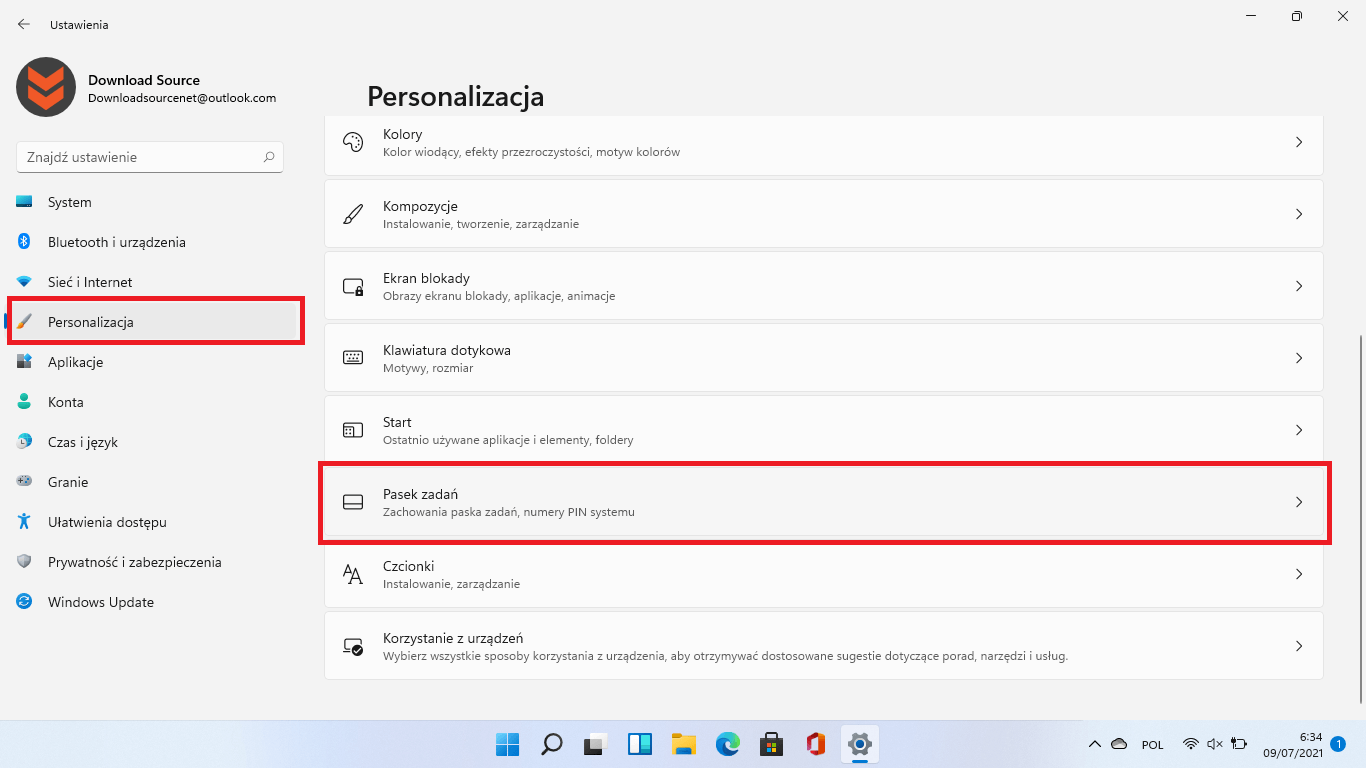Click the Konta person icon

(25, 402)
